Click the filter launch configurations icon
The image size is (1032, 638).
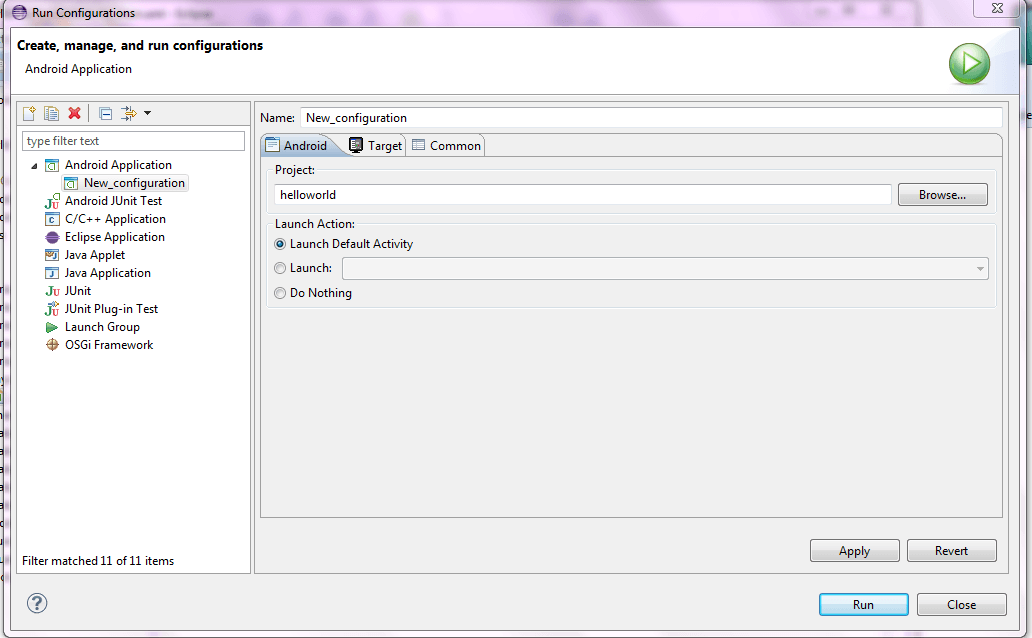[x=128, y=113]
